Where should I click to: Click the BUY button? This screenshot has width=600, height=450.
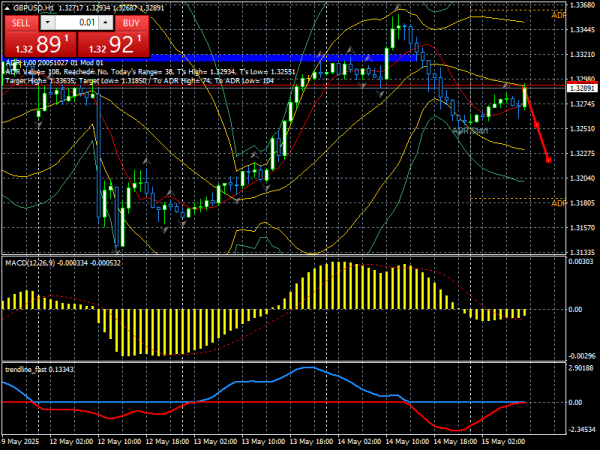tap(131, 23)
